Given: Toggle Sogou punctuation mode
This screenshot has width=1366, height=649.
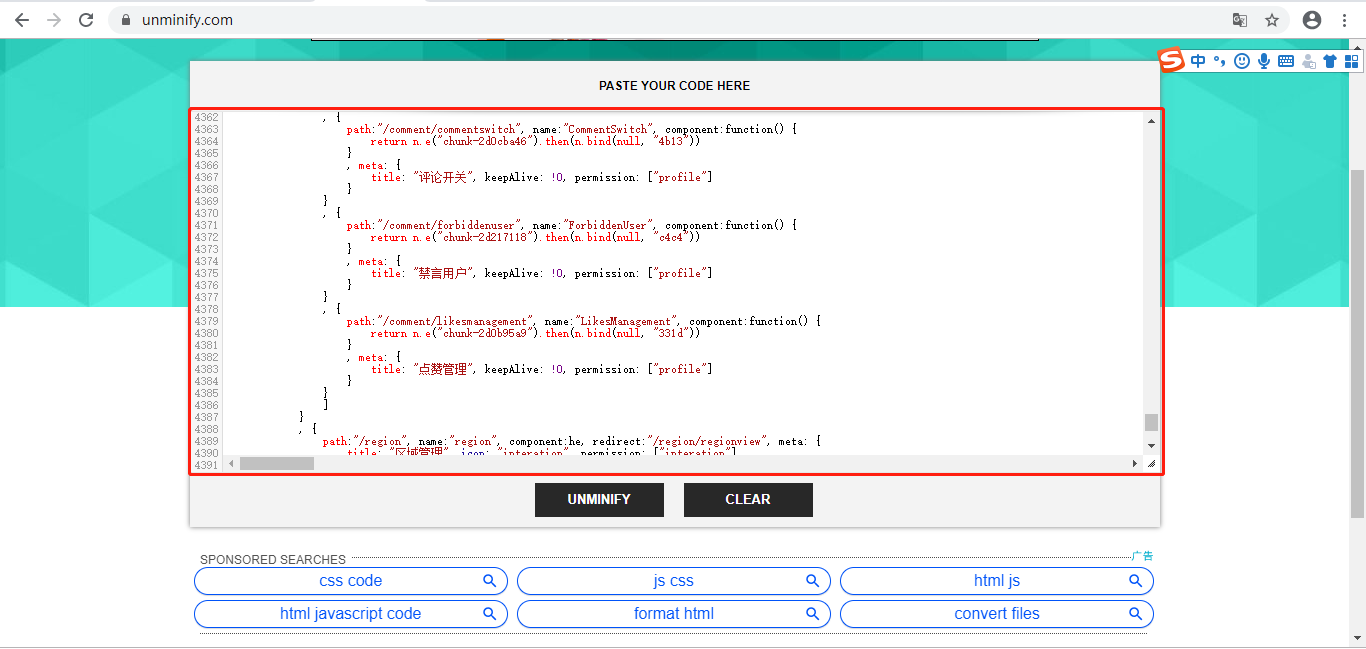Looking at the screenshot, I should click(1219, 61).
